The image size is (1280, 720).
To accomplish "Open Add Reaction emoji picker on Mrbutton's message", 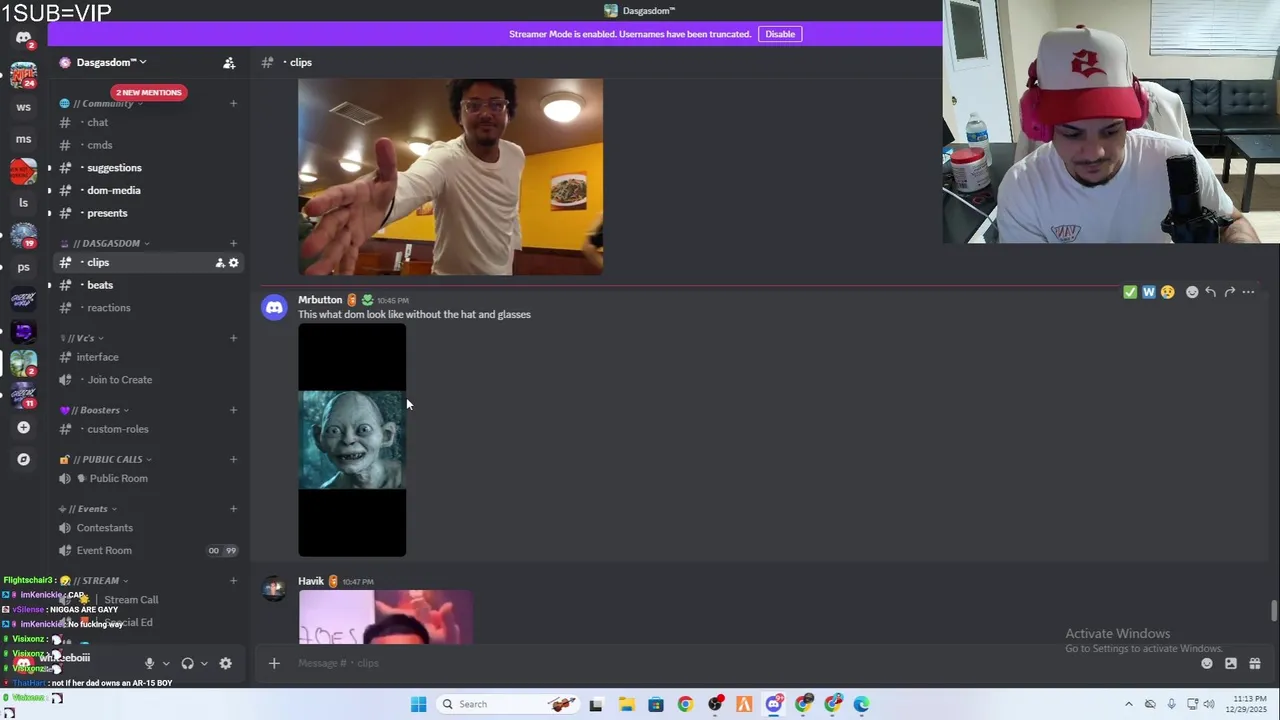I will point(1192,292).
